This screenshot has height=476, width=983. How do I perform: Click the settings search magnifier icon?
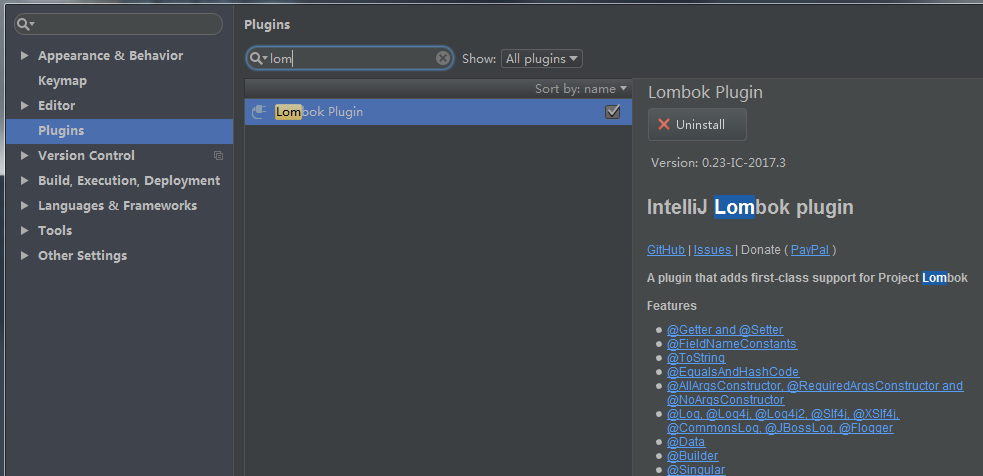tap(24, 24)
